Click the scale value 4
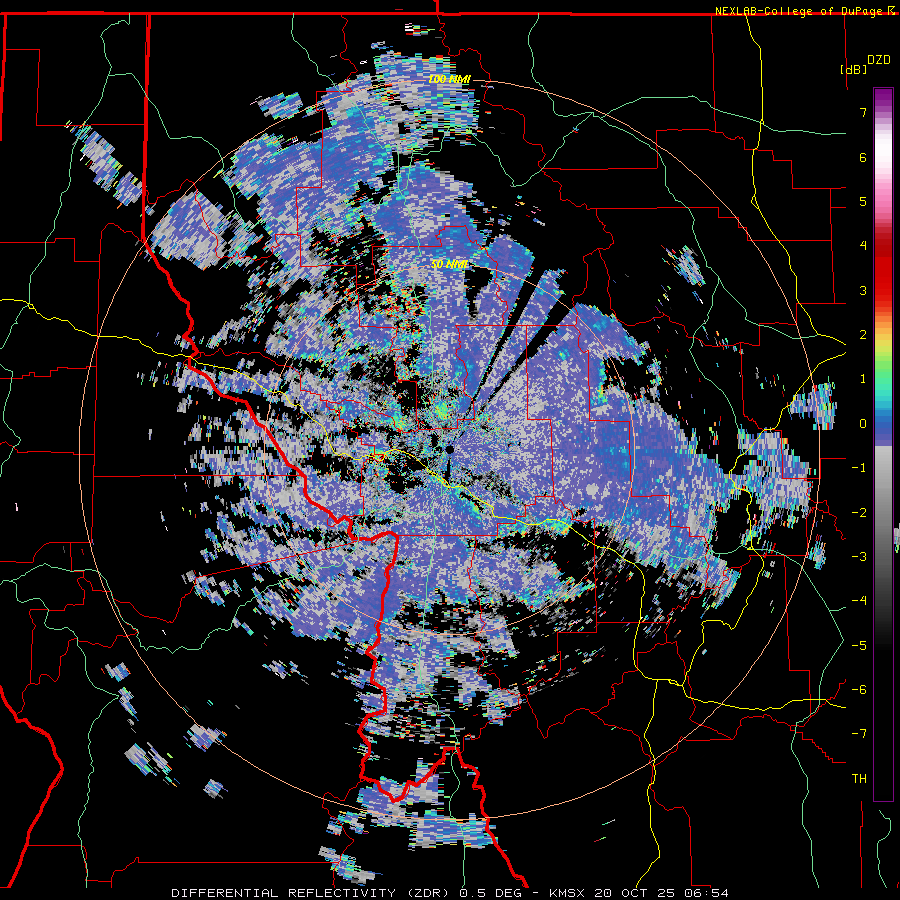Screen dimensions: 900x900 pyautogui.click(x=863, y=246)
